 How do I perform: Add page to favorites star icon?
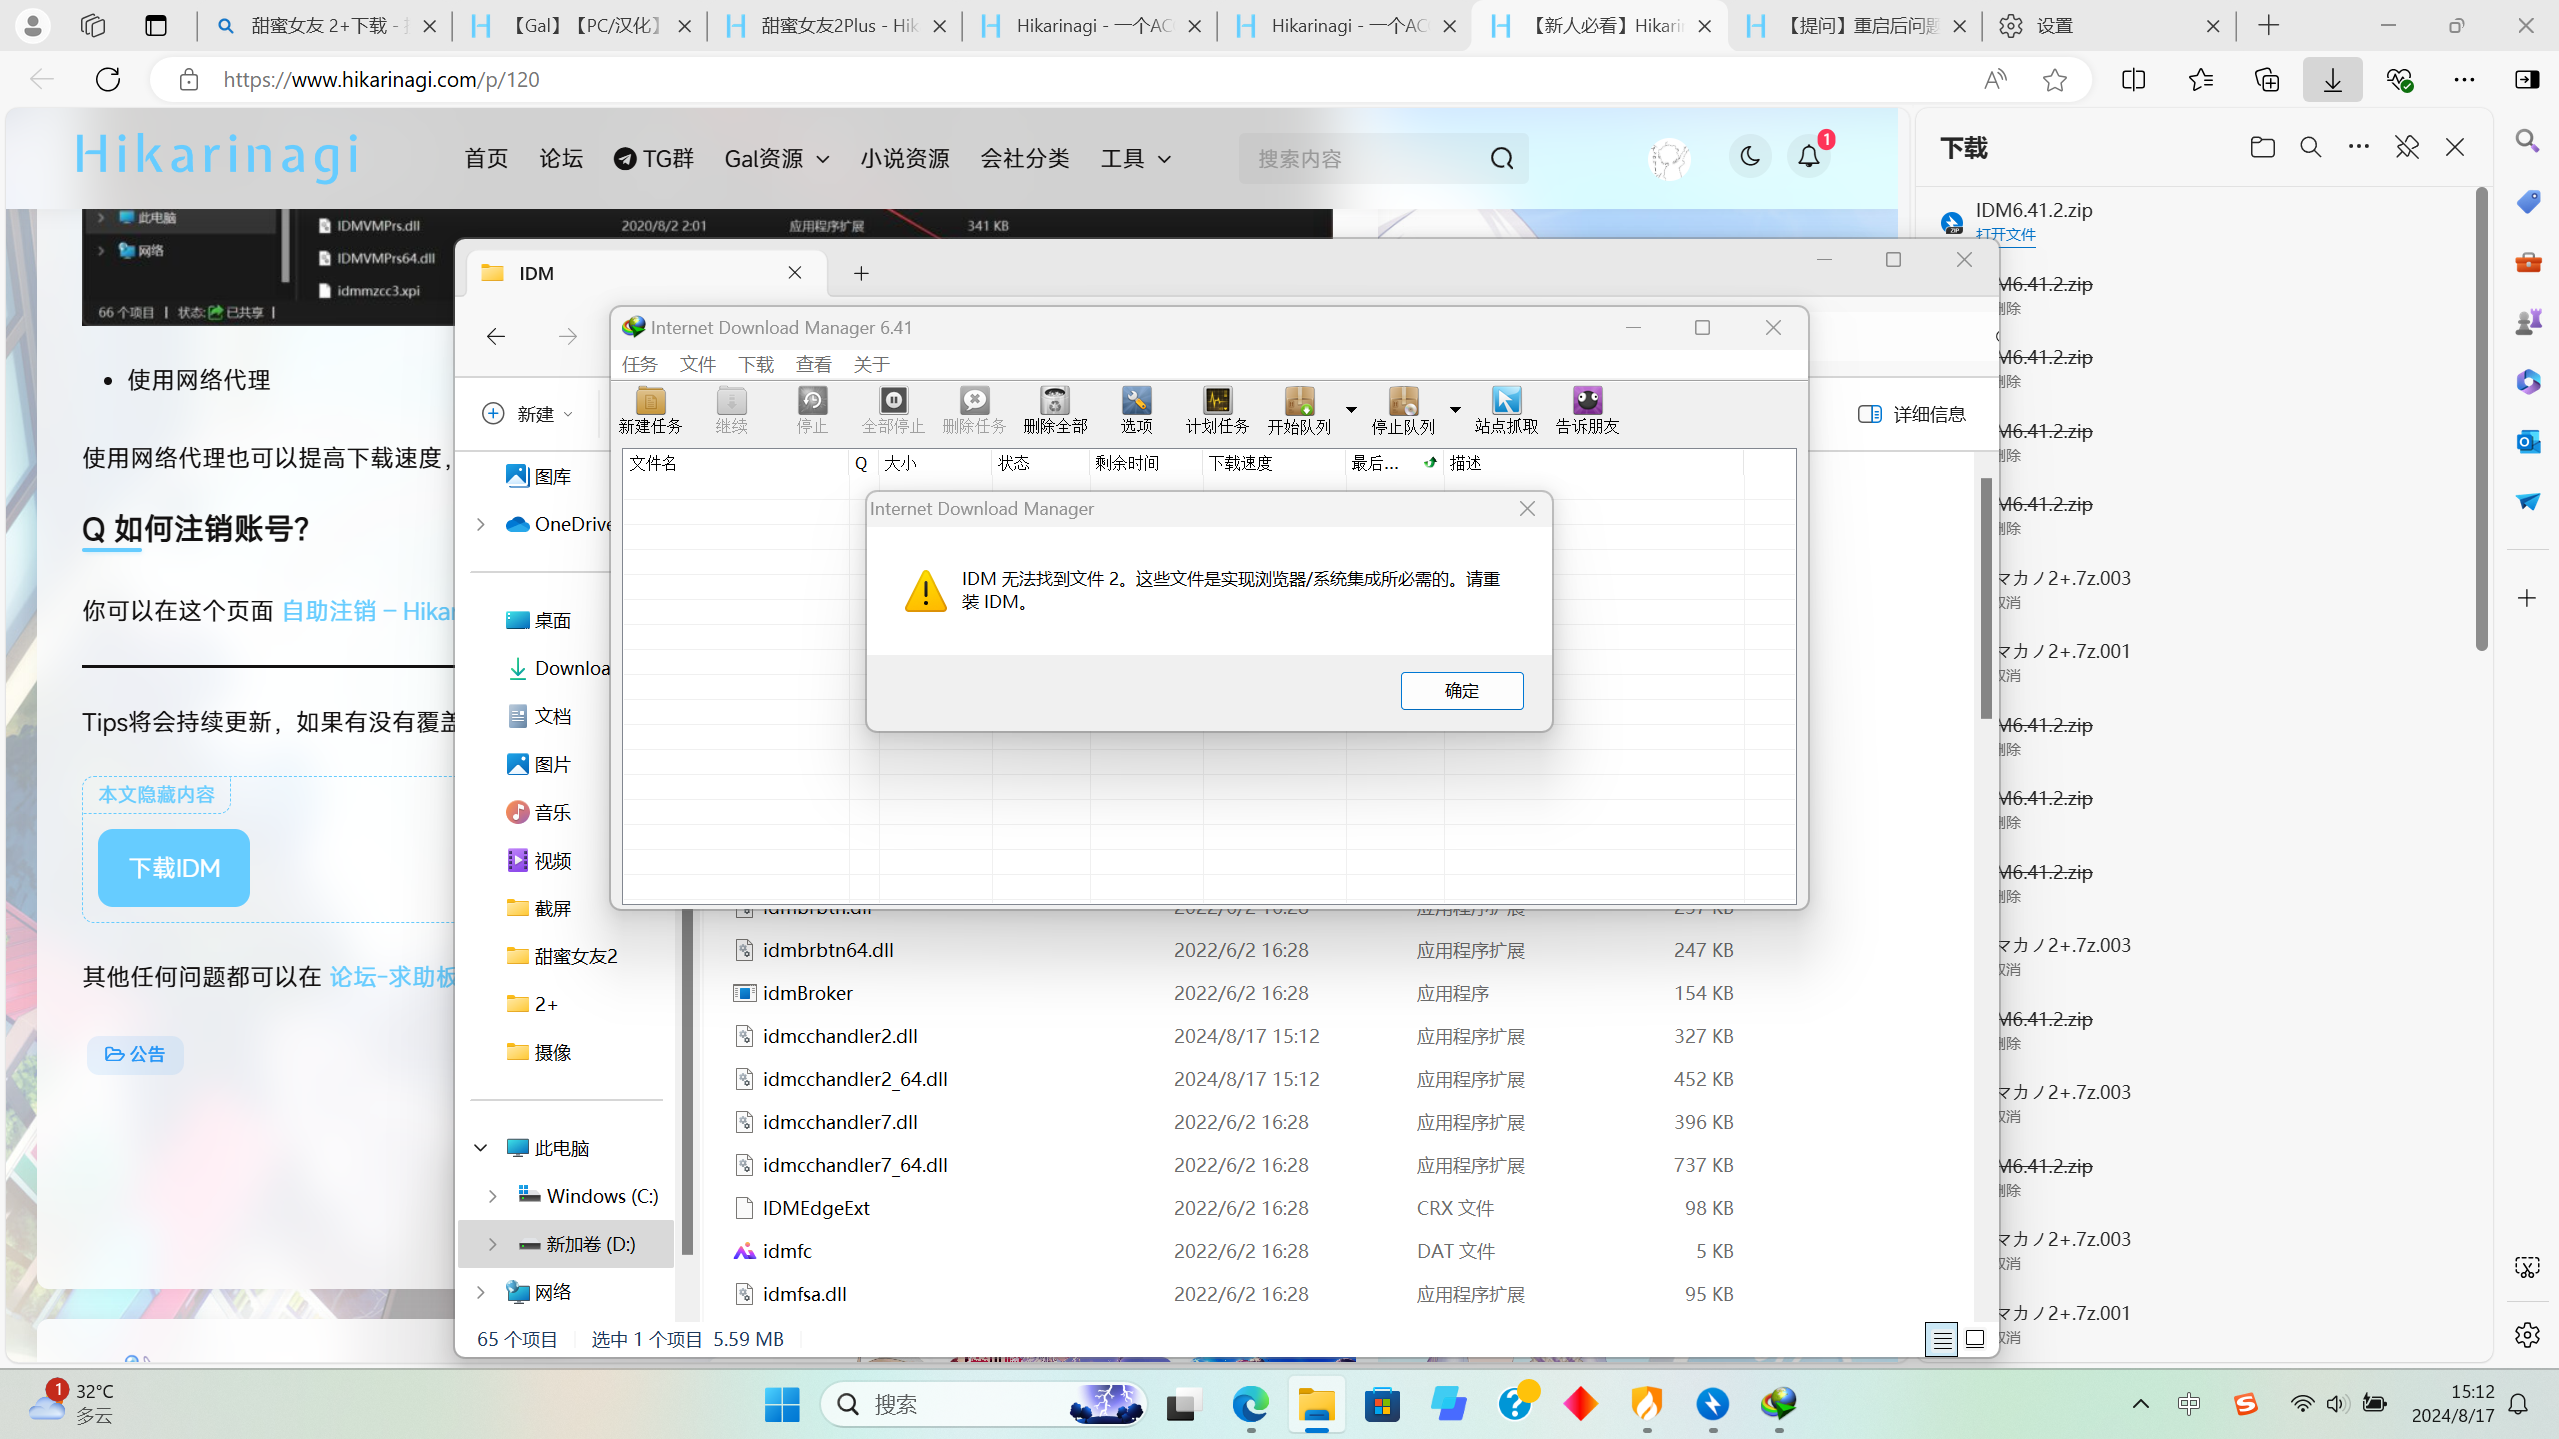(2054, 80)
